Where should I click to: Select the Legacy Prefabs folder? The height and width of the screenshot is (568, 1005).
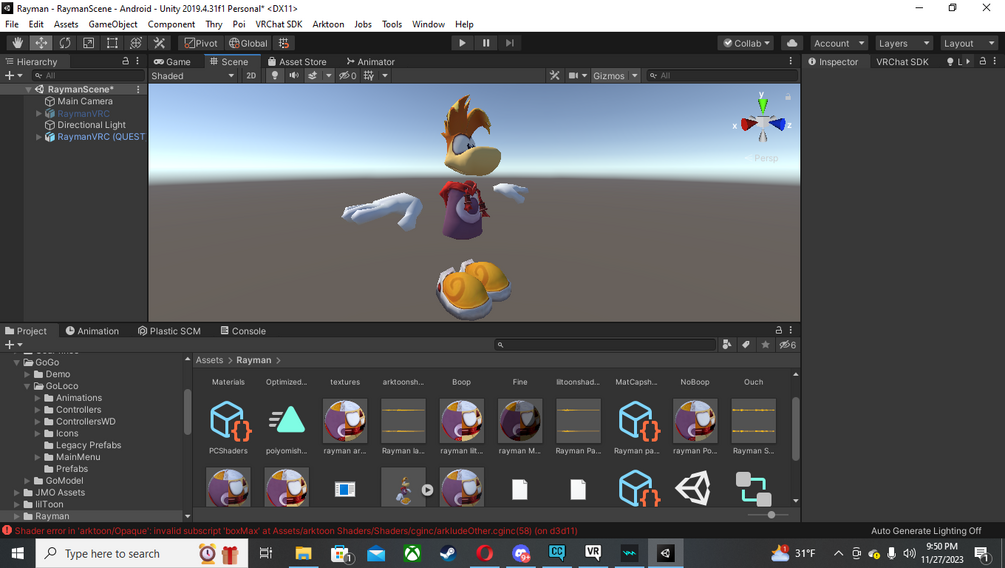tap(88, 445)
